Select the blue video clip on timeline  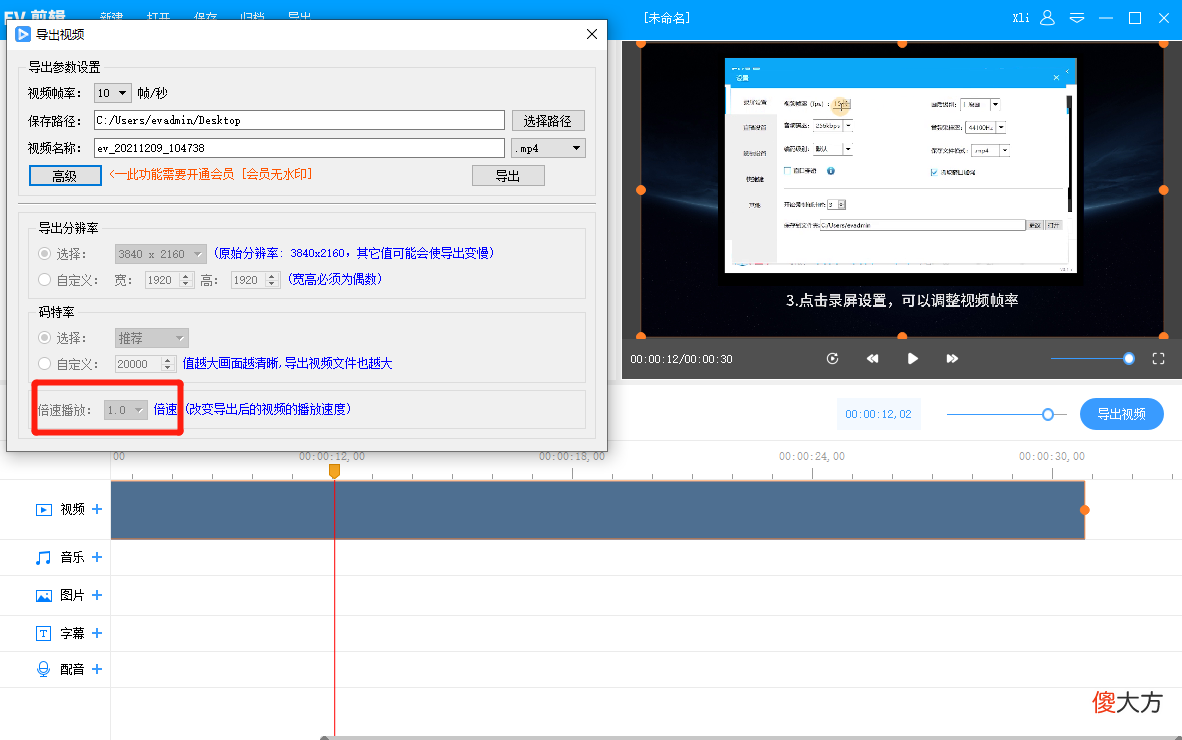tap(598, 510)
